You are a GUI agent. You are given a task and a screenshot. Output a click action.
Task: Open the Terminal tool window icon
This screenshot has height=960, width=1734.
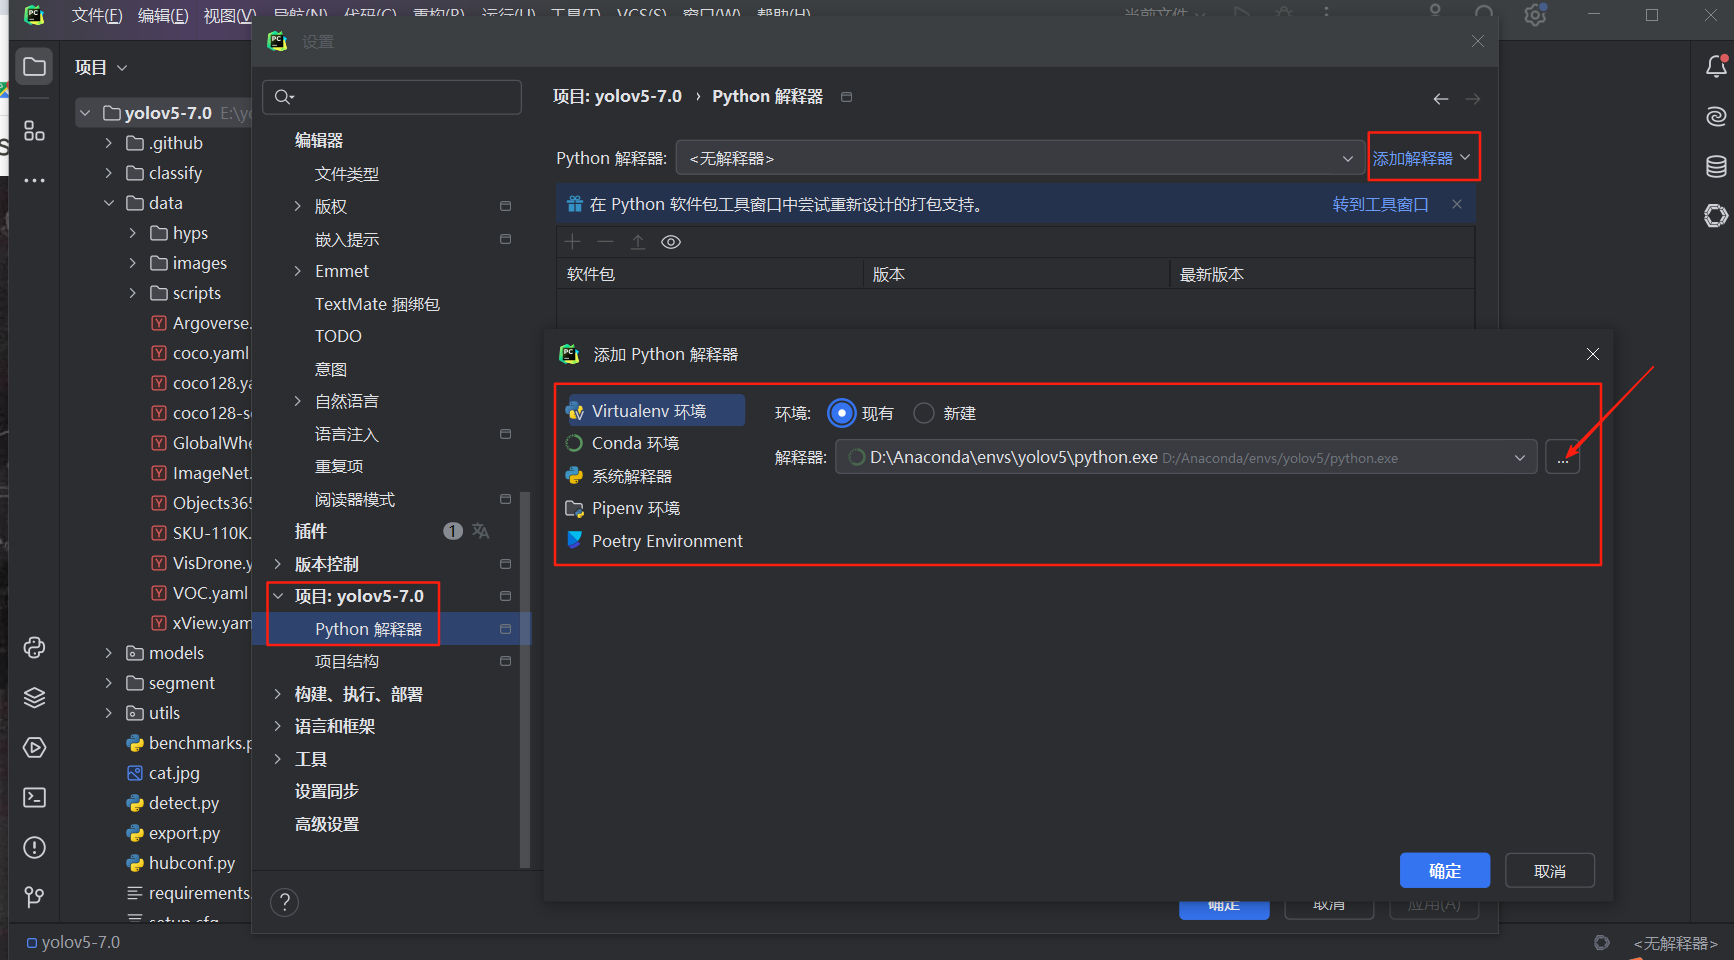[x=34, y=798]
